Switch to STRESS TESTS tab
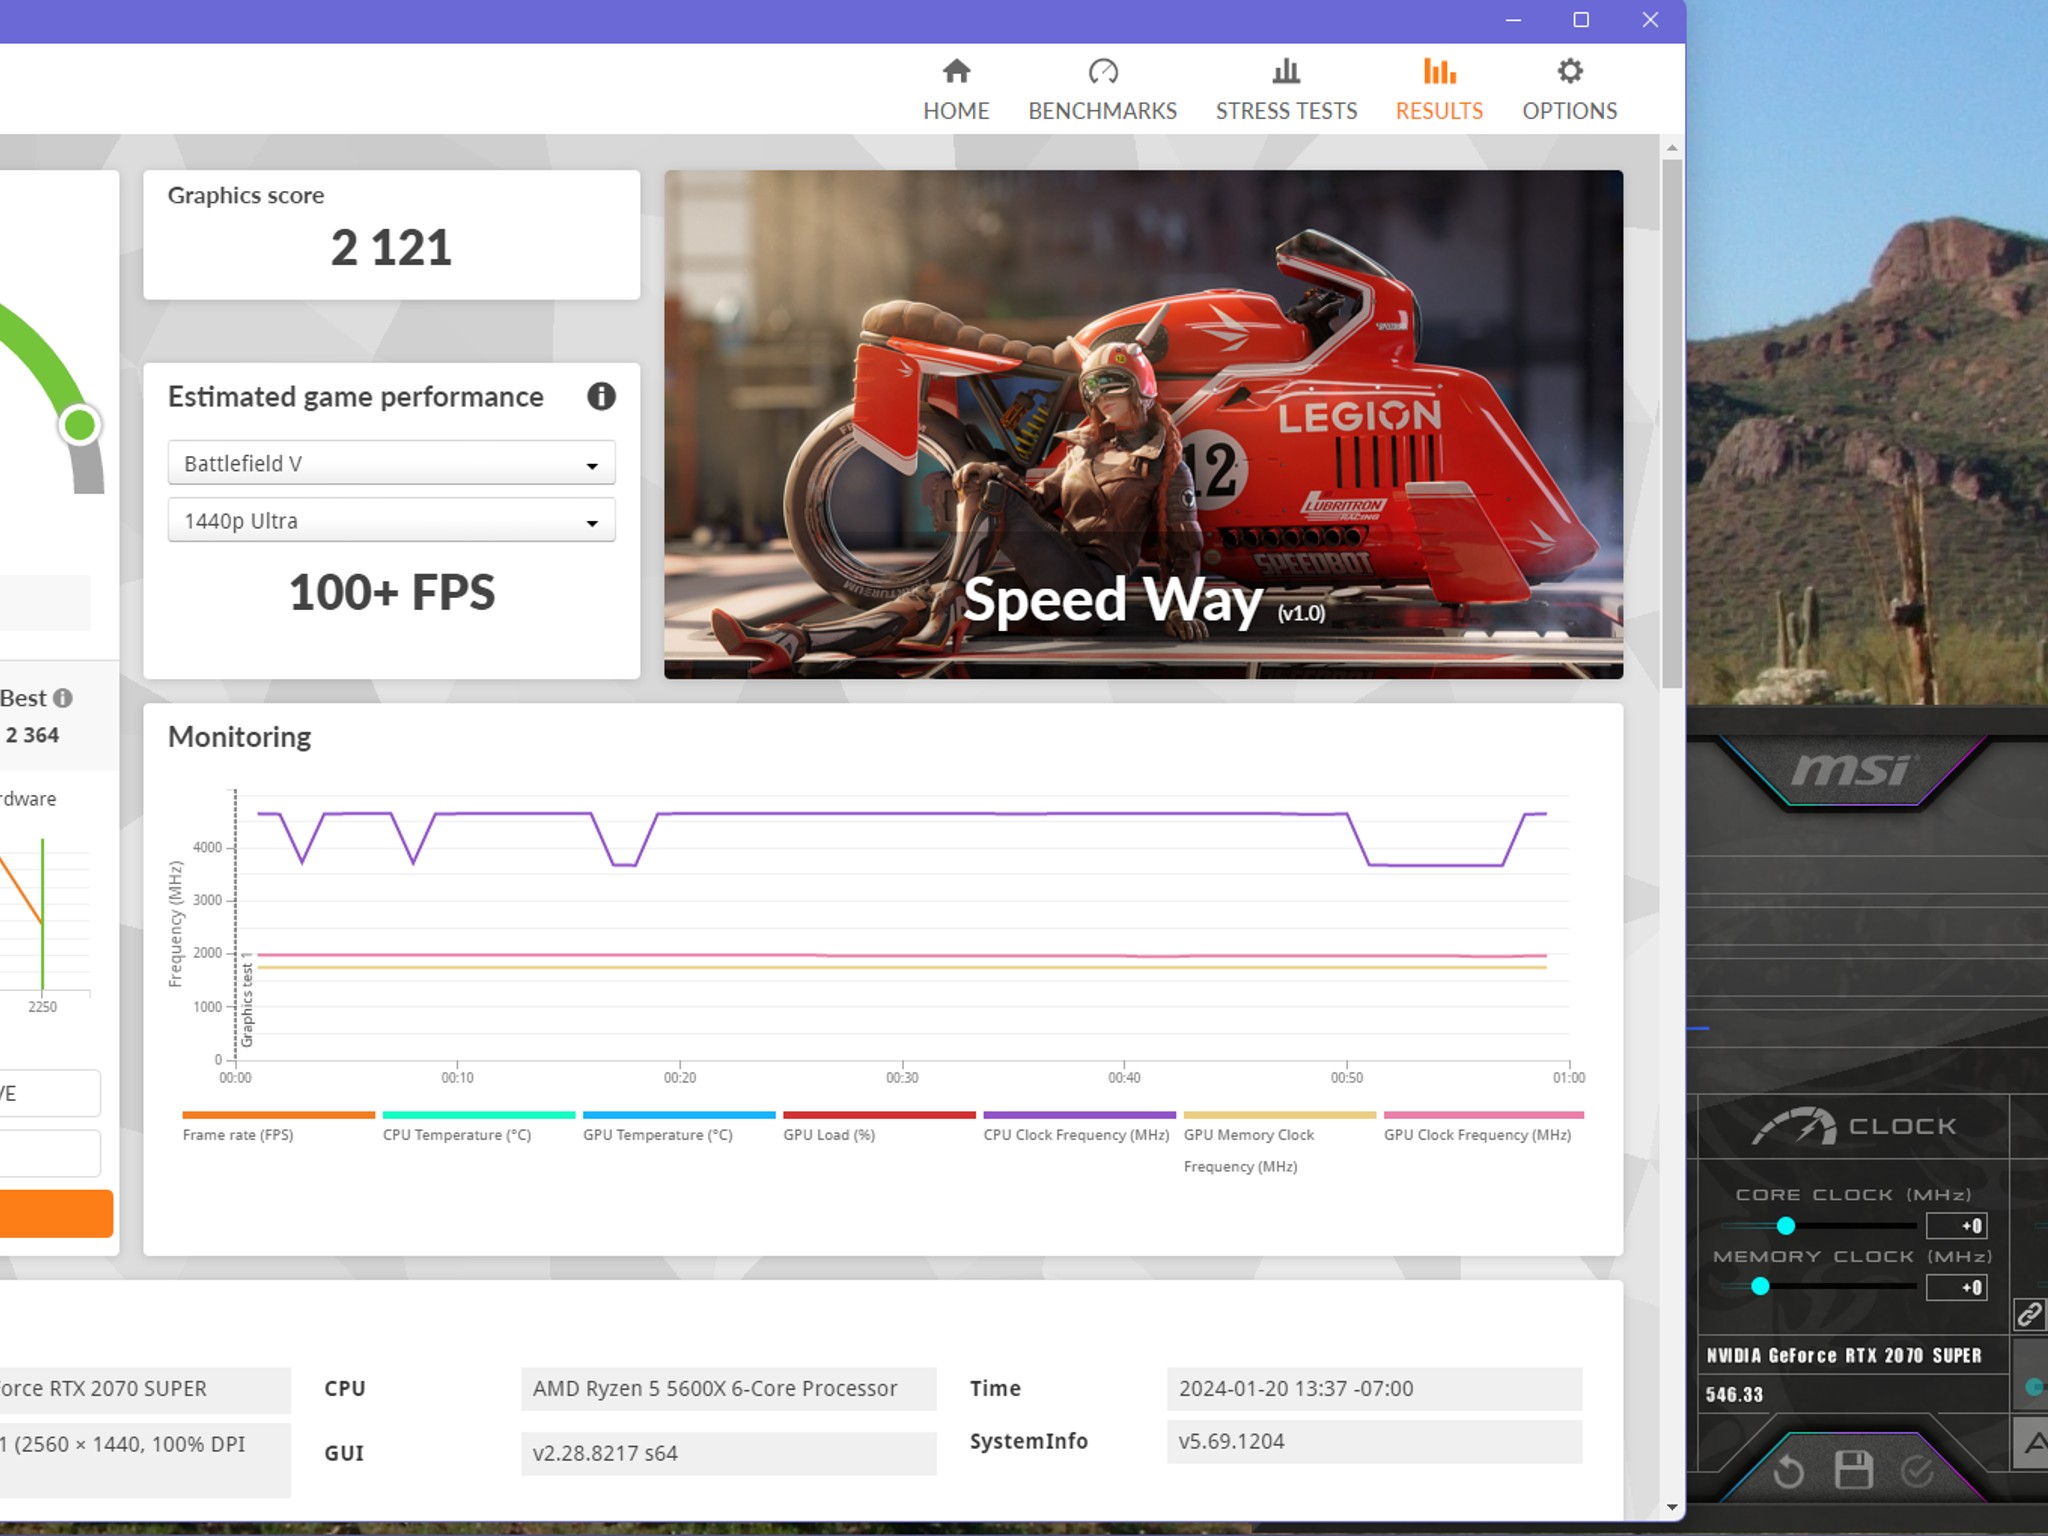Image resolution: width=2048 pixels, height=1536 pixels. click(x=1286, y=90)
